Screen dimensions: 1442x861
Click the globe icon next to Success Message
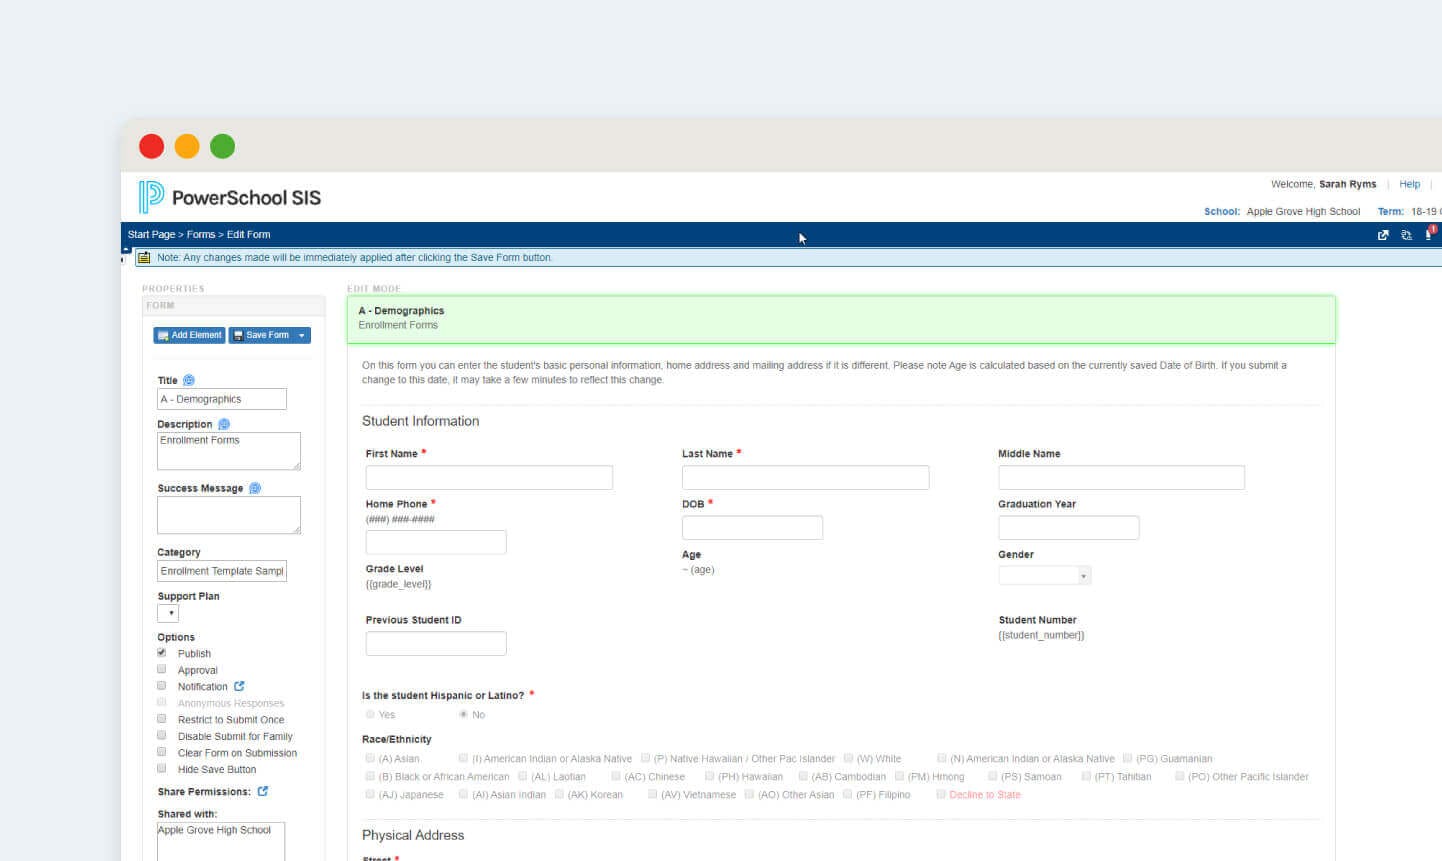256,488
